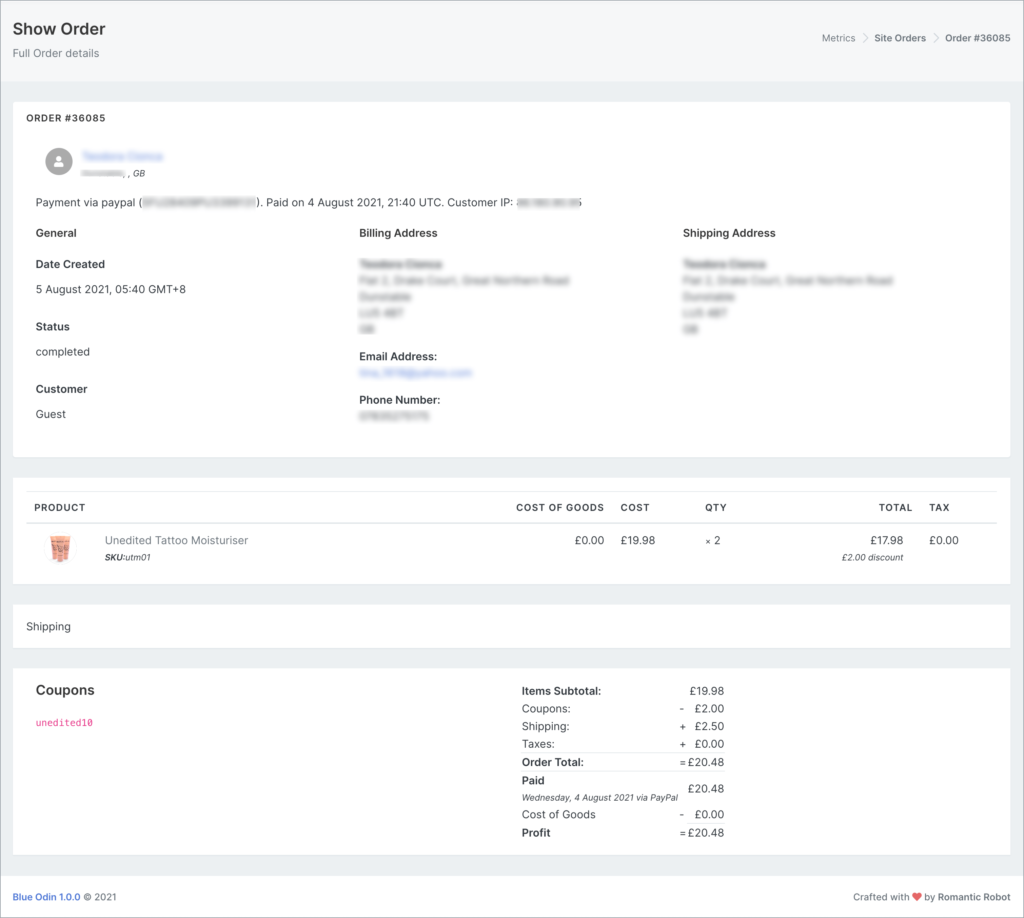Click the Product column header
Screen dimensions: 1024x918
60,508
